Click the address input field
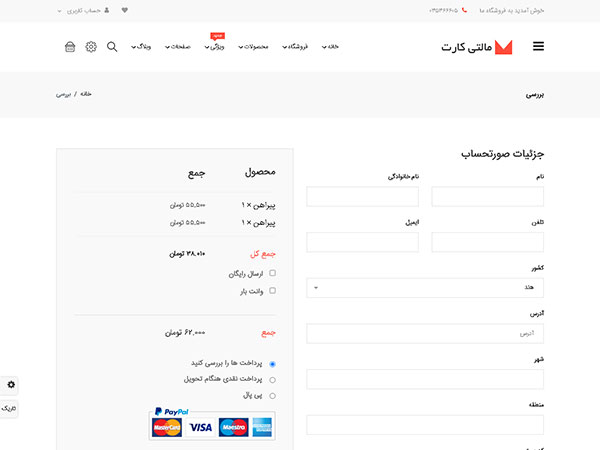The height and width of the screenshot is (450, 600). point(425,333)
